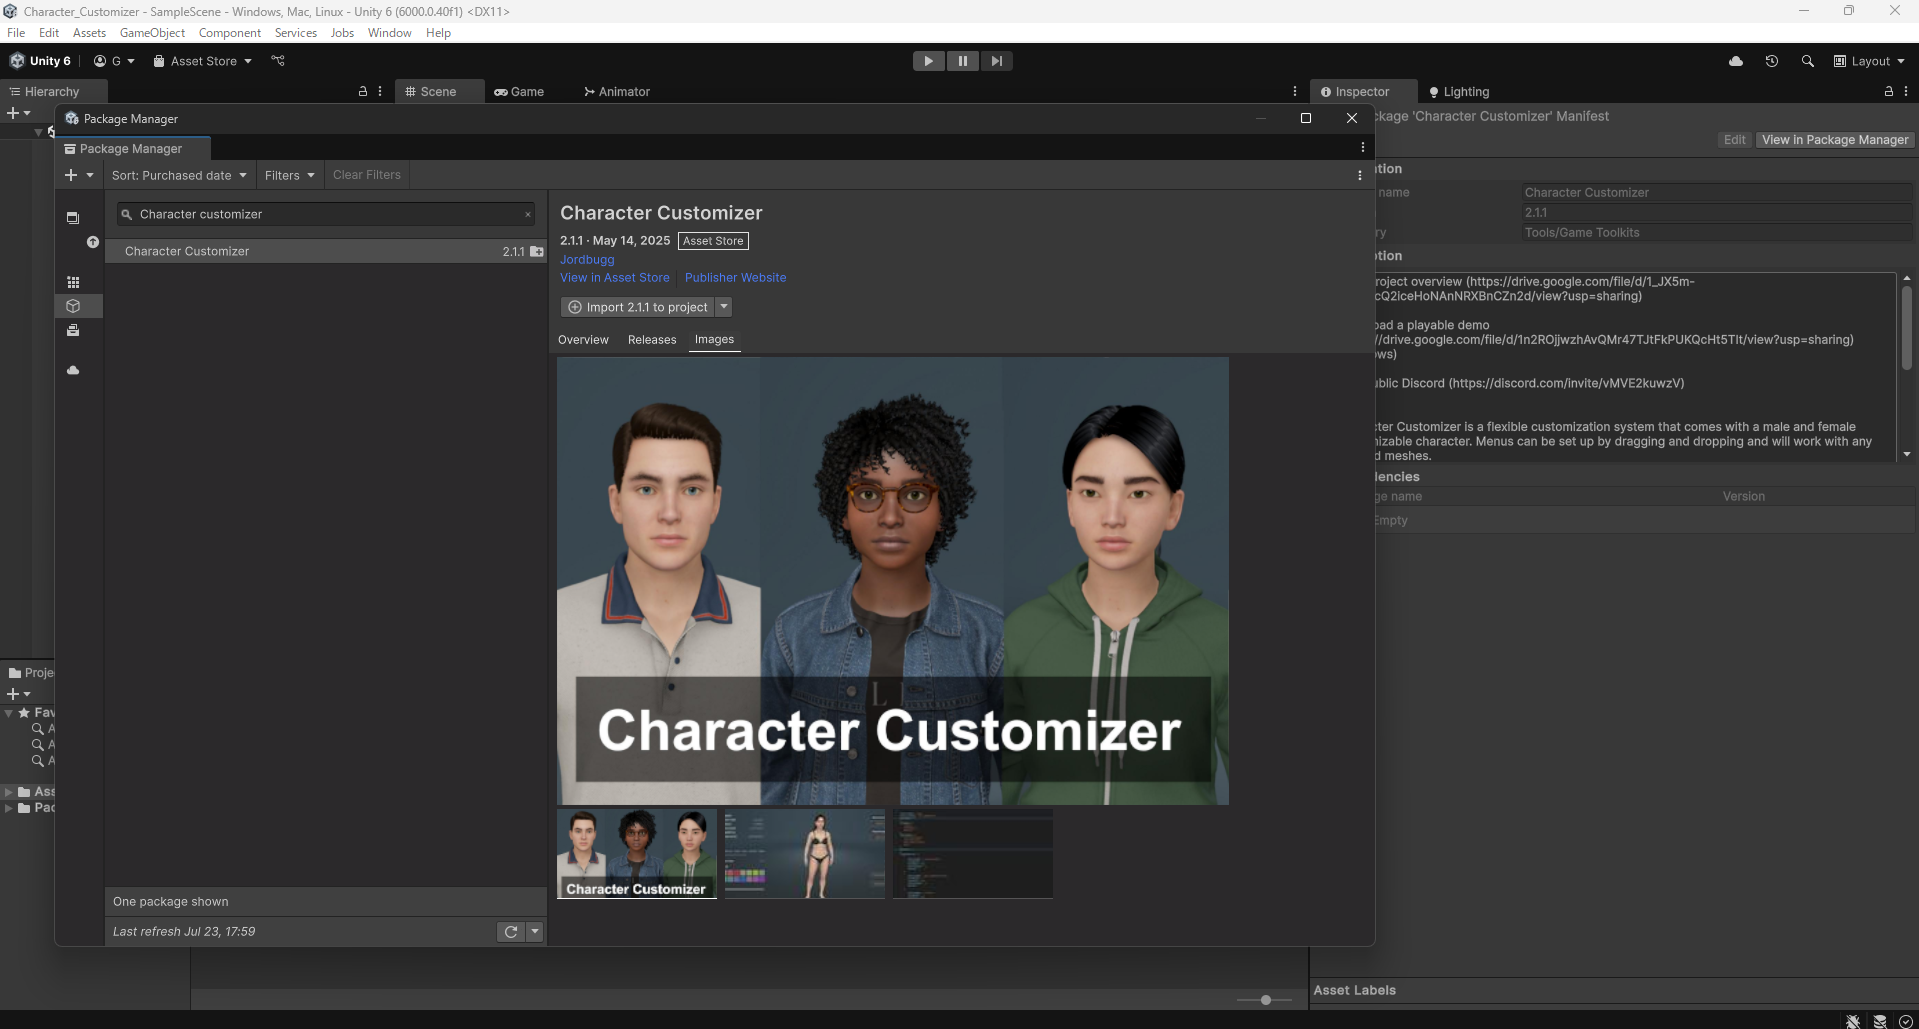Toggle the Inspector panel lock
1919x1029 pixels.
coord(1889,91)
